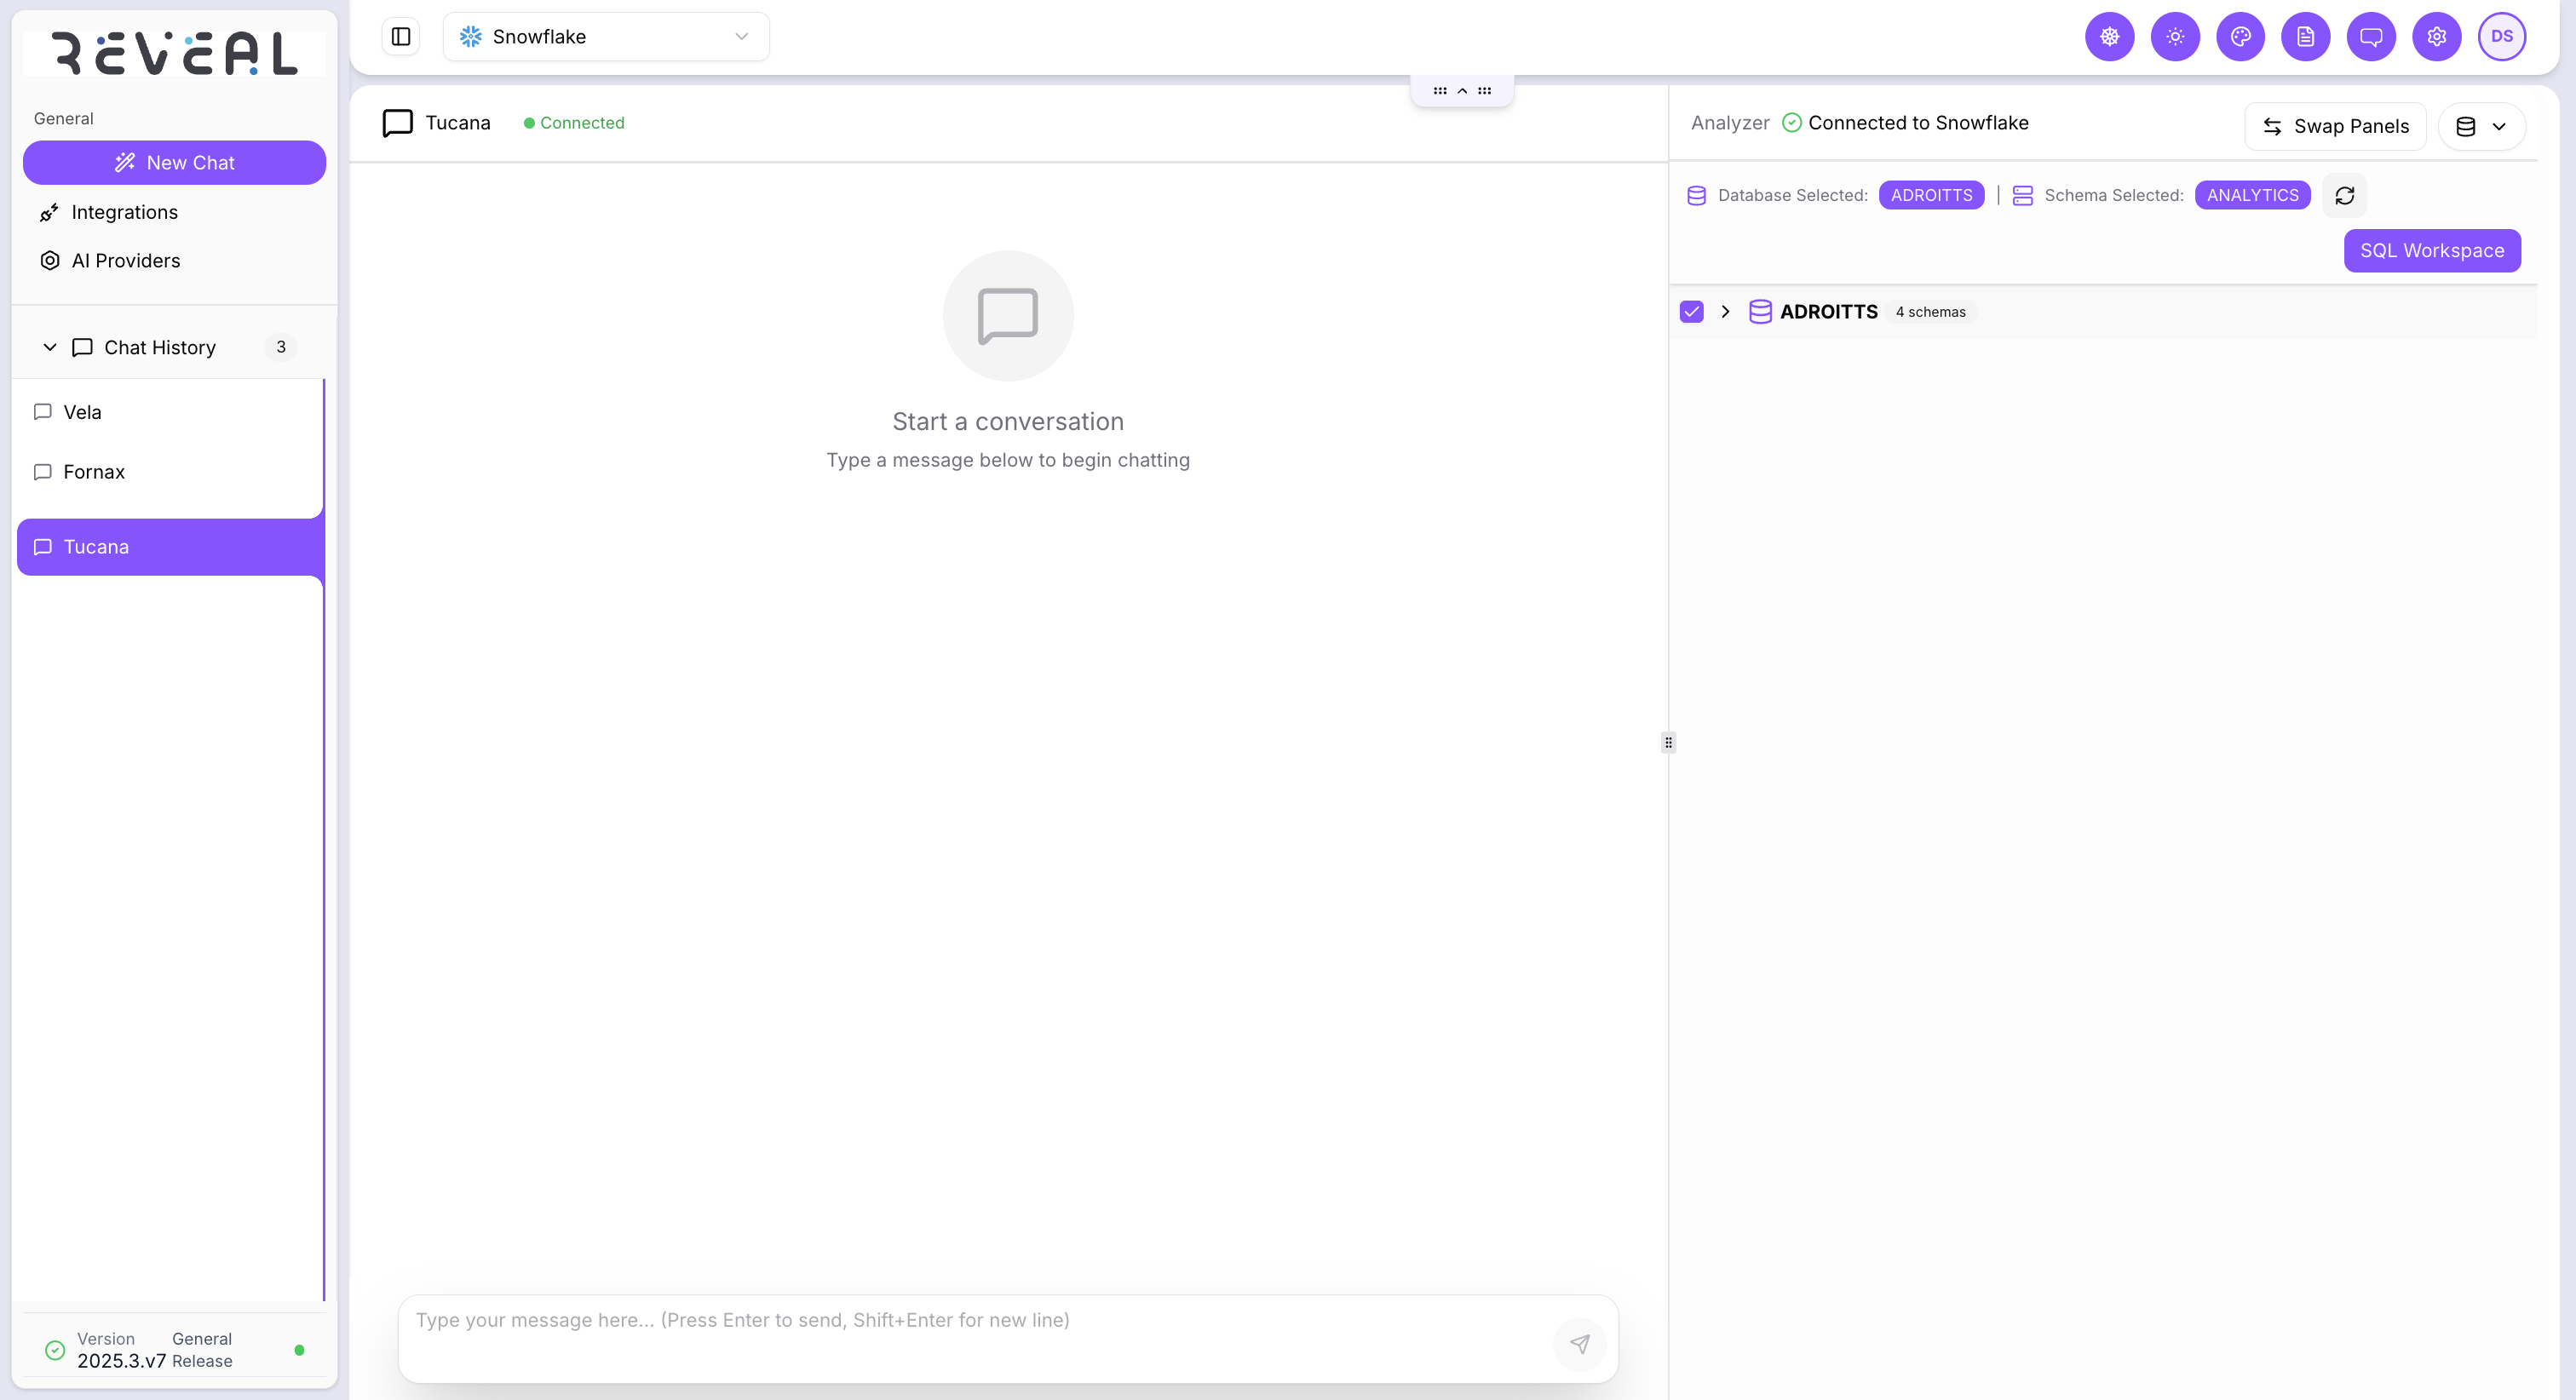
Task: Refresh the schema list with the refresh icon
Action: [x=2345, y=195]
